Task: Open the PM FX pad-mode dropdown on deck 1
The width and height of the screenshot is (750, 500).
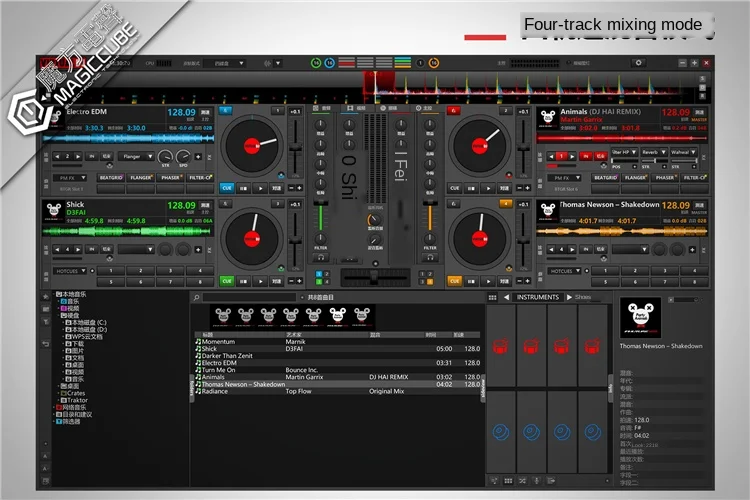Action: click(x=69, y=178)
